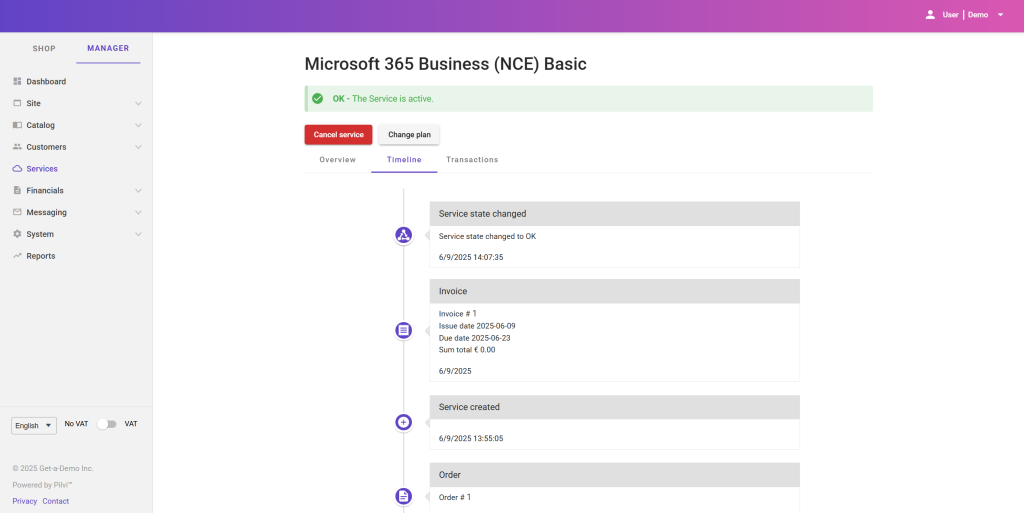Click the Service created plus marker
The width and height of the screenshot is (1024, 513).
(x=403, y=422)
